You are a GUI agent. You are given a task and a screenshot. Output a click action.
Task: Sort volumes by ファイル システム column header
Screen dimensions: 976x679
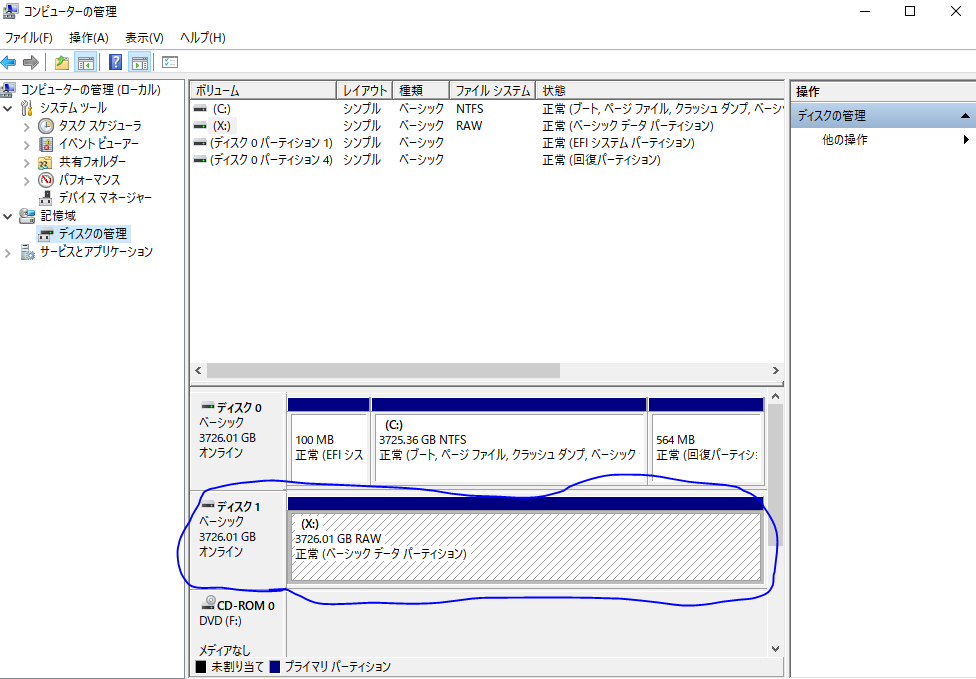point(491,90)
